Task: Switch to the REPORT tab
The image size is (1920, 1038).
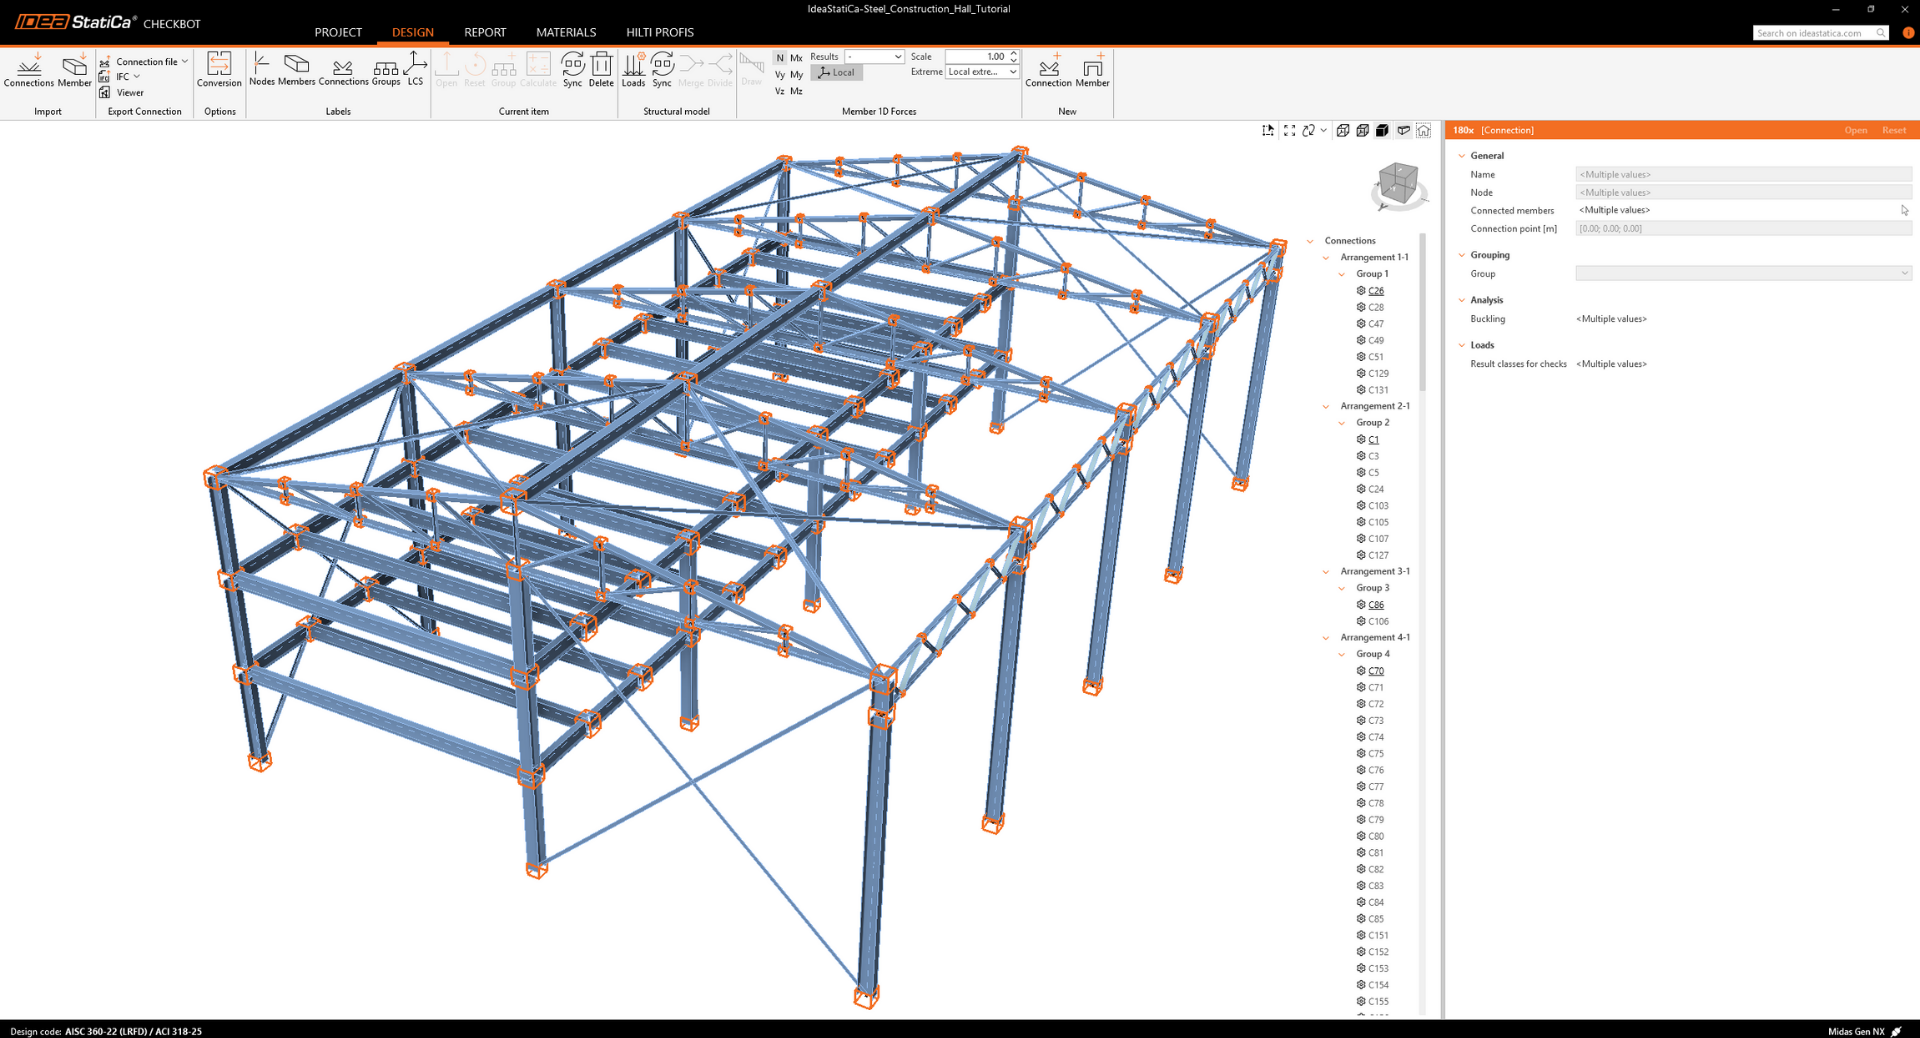Action: 485,32
